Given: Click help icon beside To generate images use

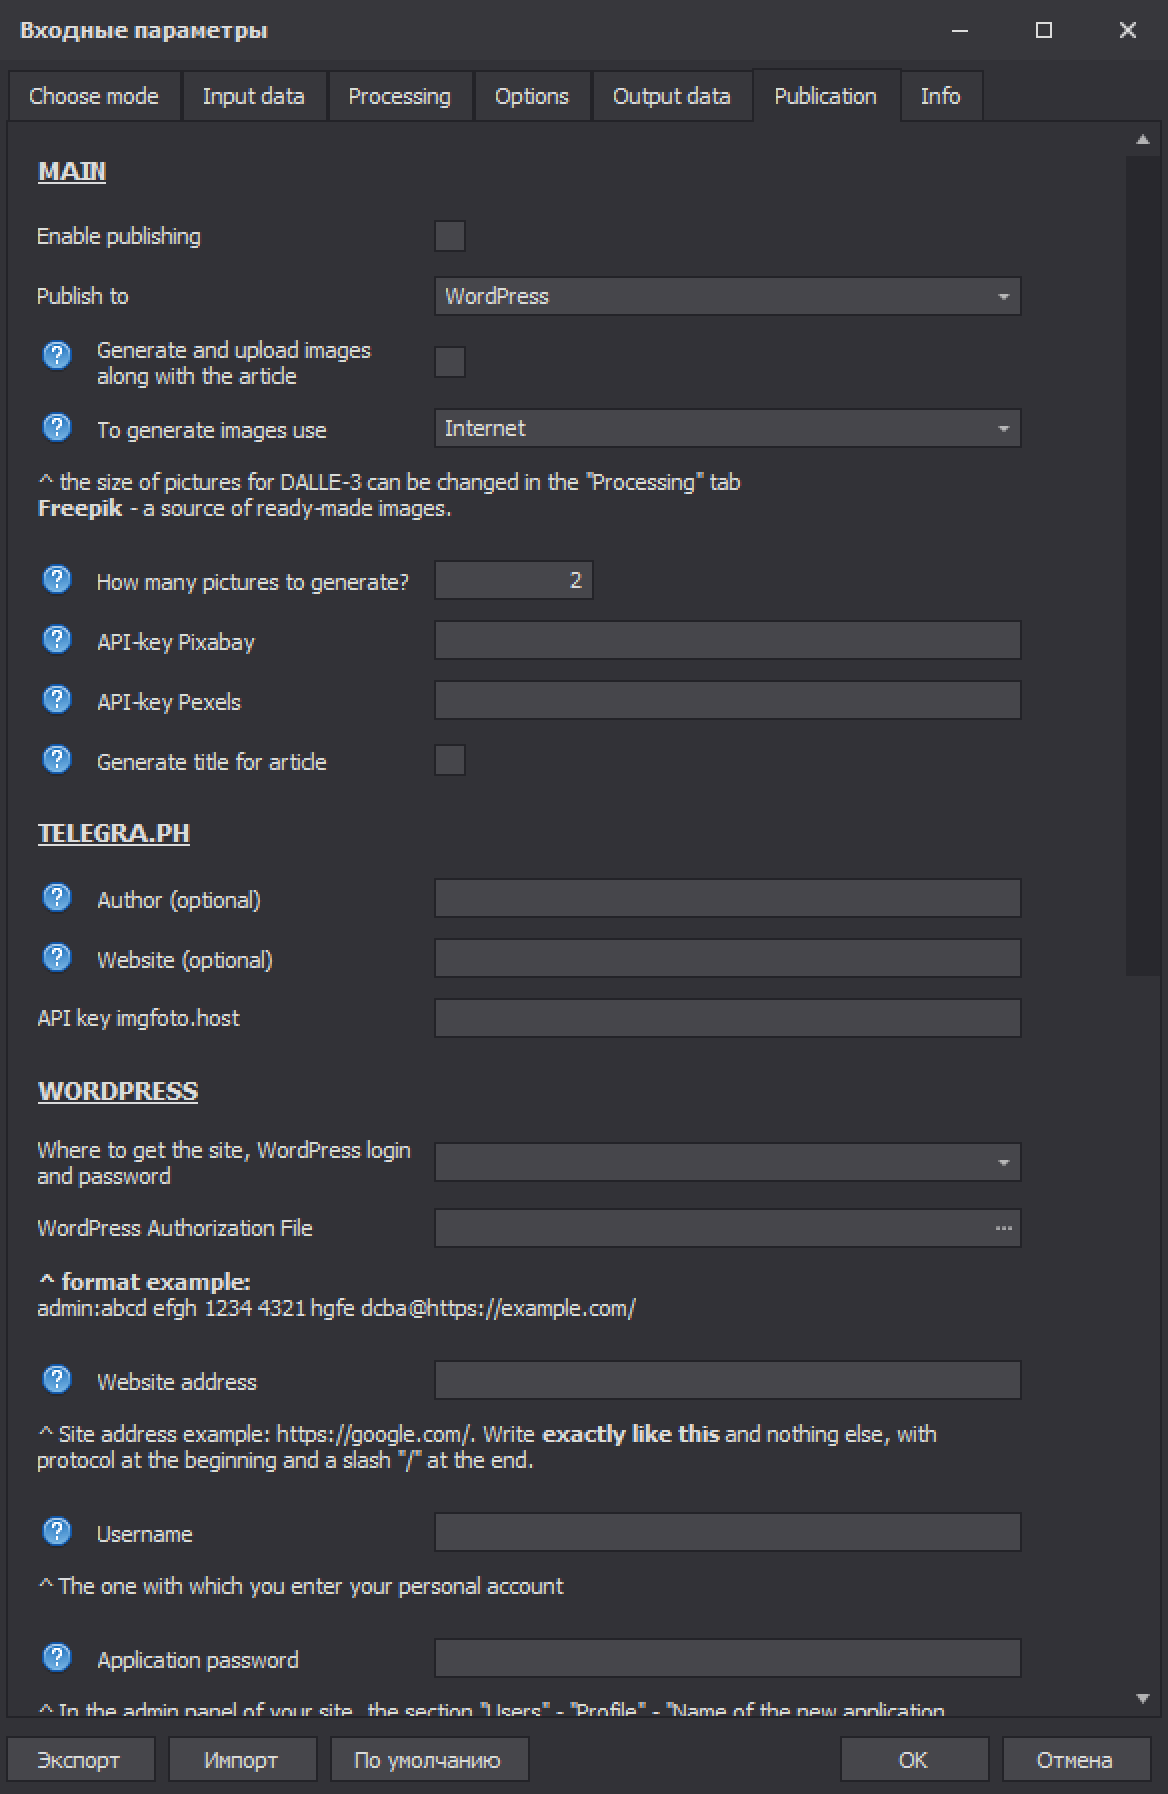Looking at the screenshot, I should (x=57, y=428).
